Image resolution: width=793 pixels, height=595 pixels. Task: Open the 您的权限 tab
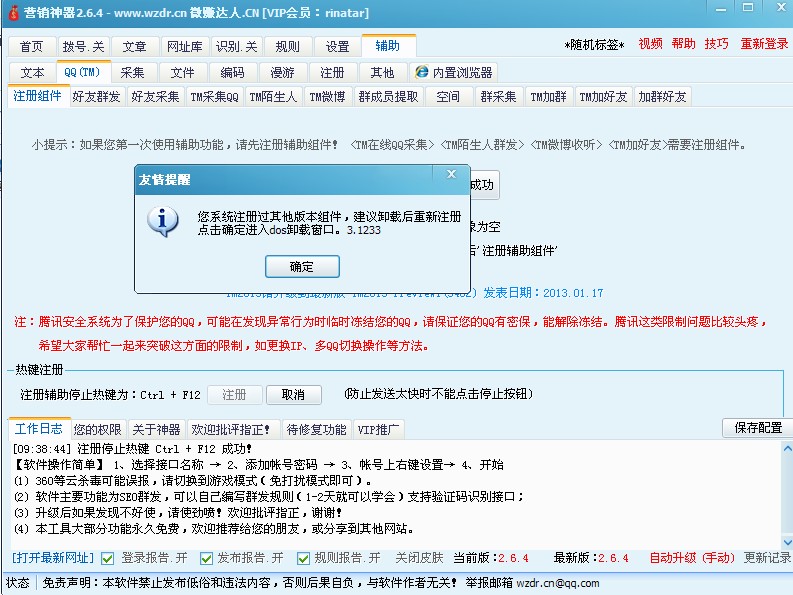[98, 430]
